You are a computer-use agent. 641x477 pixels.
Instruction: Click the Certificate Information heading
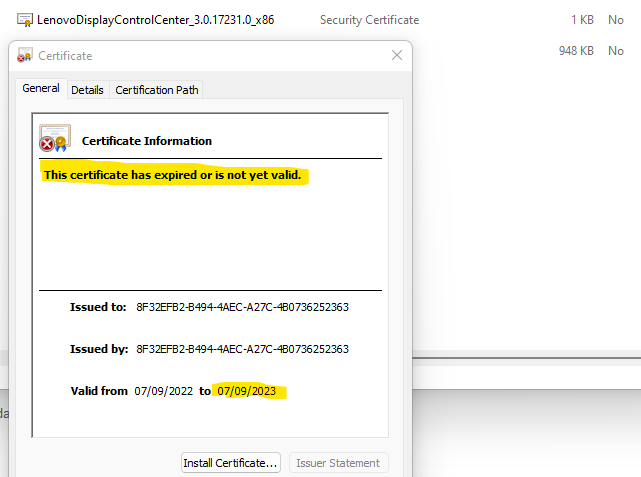pos(147,141)
